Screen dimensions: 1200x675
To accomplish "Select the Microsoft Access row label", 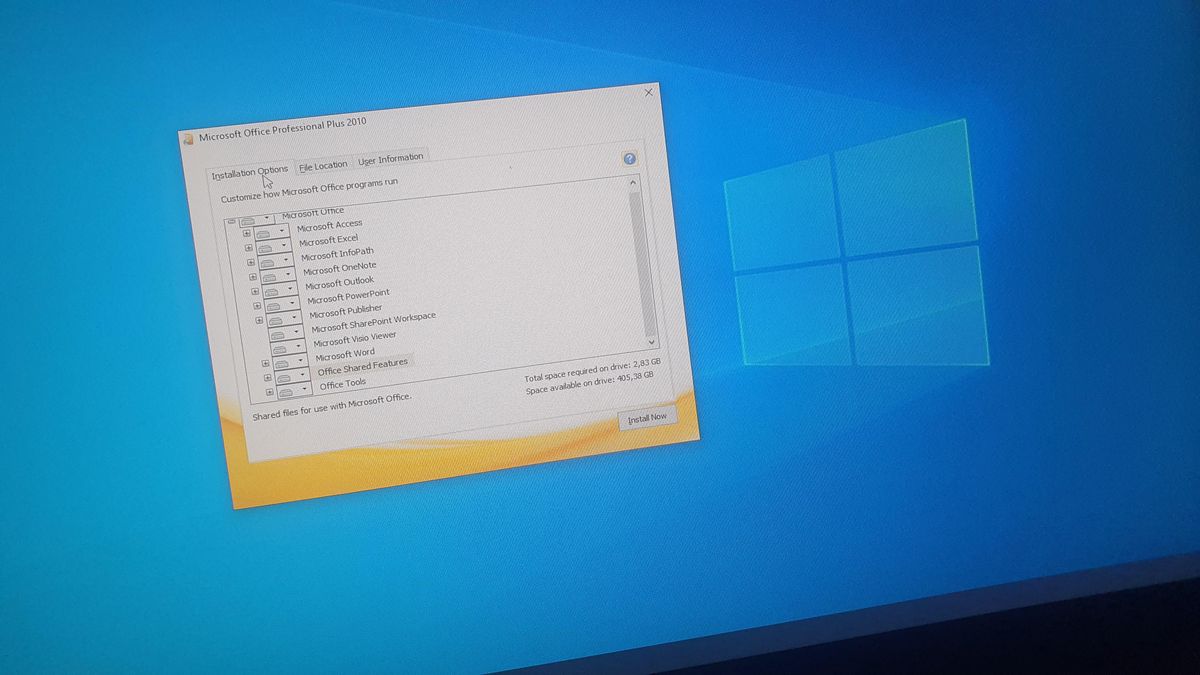I will tap(330, 226).
